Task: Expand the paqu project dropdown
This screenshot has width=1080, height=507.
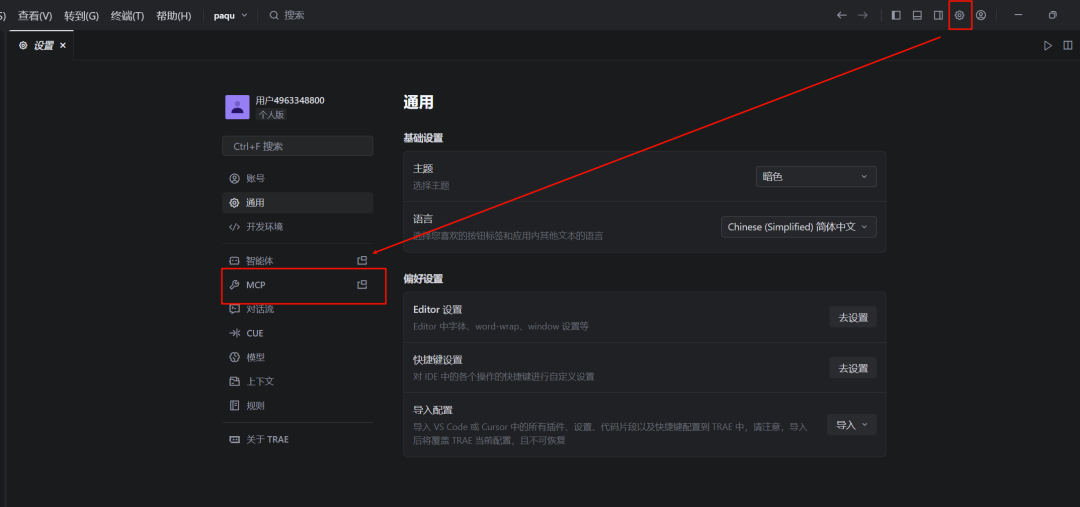Action: click(230, 15)
